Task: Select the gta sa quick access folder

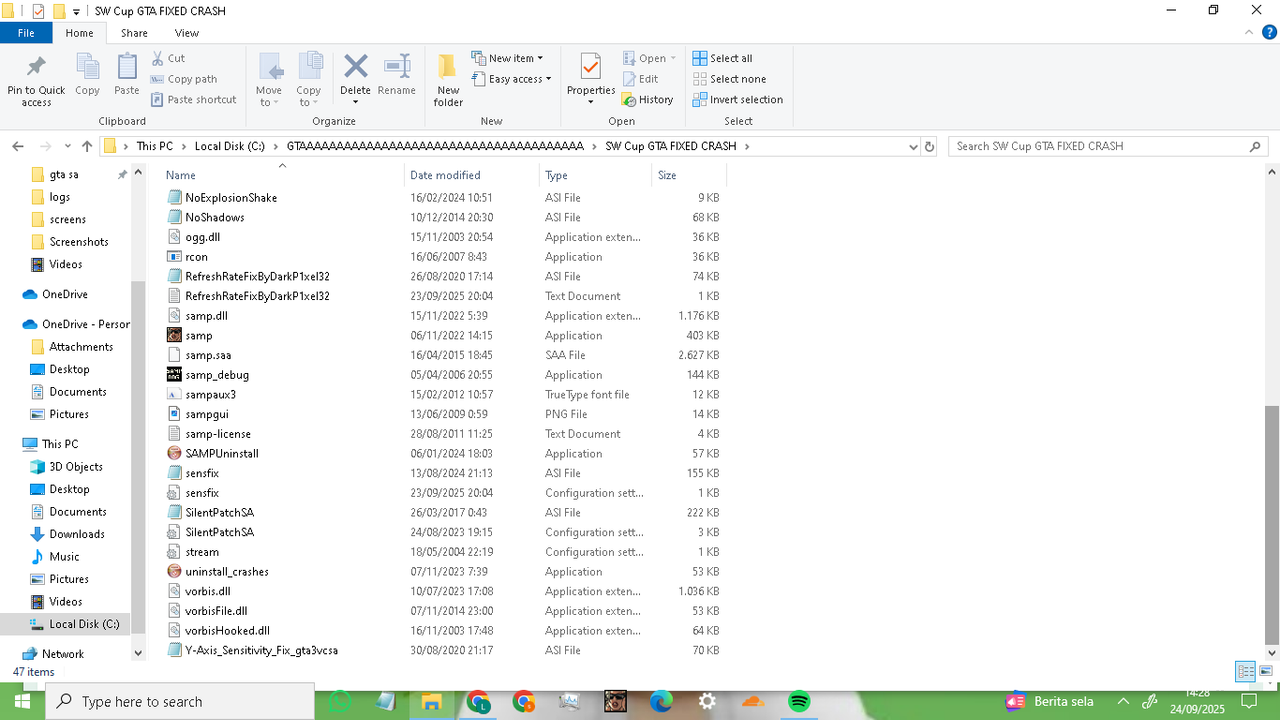Action: point(64,174)
